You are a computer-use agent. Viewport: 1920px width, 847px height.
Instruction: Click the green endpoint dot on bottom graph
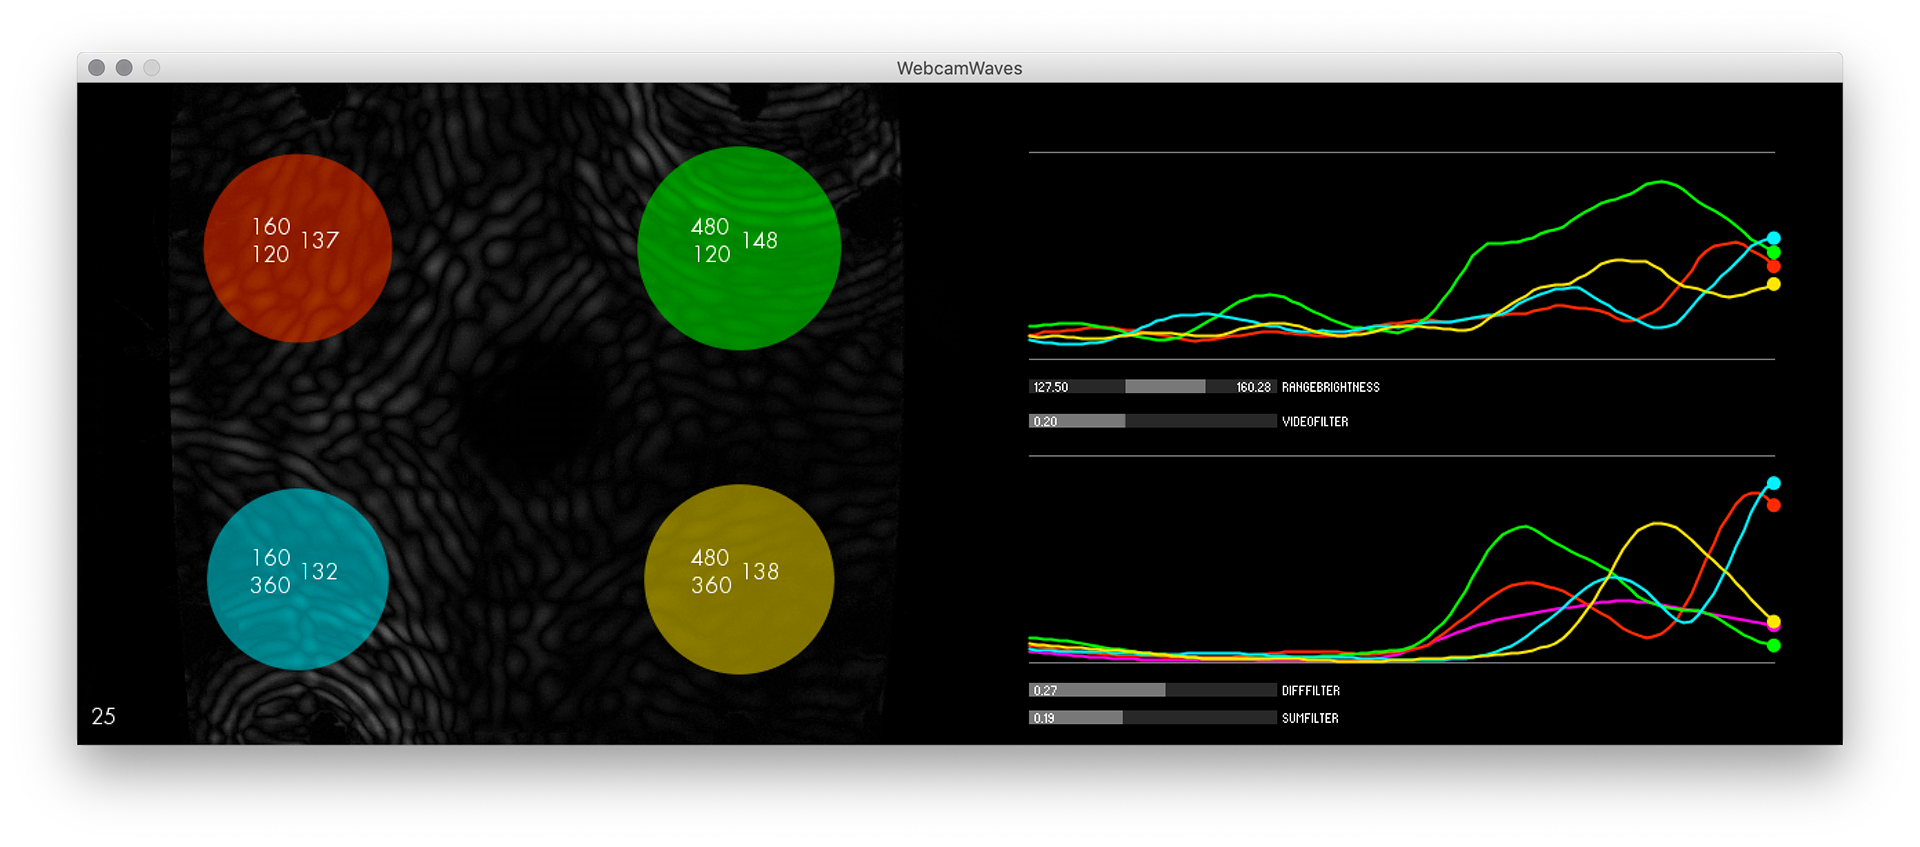click(1773, 646)
